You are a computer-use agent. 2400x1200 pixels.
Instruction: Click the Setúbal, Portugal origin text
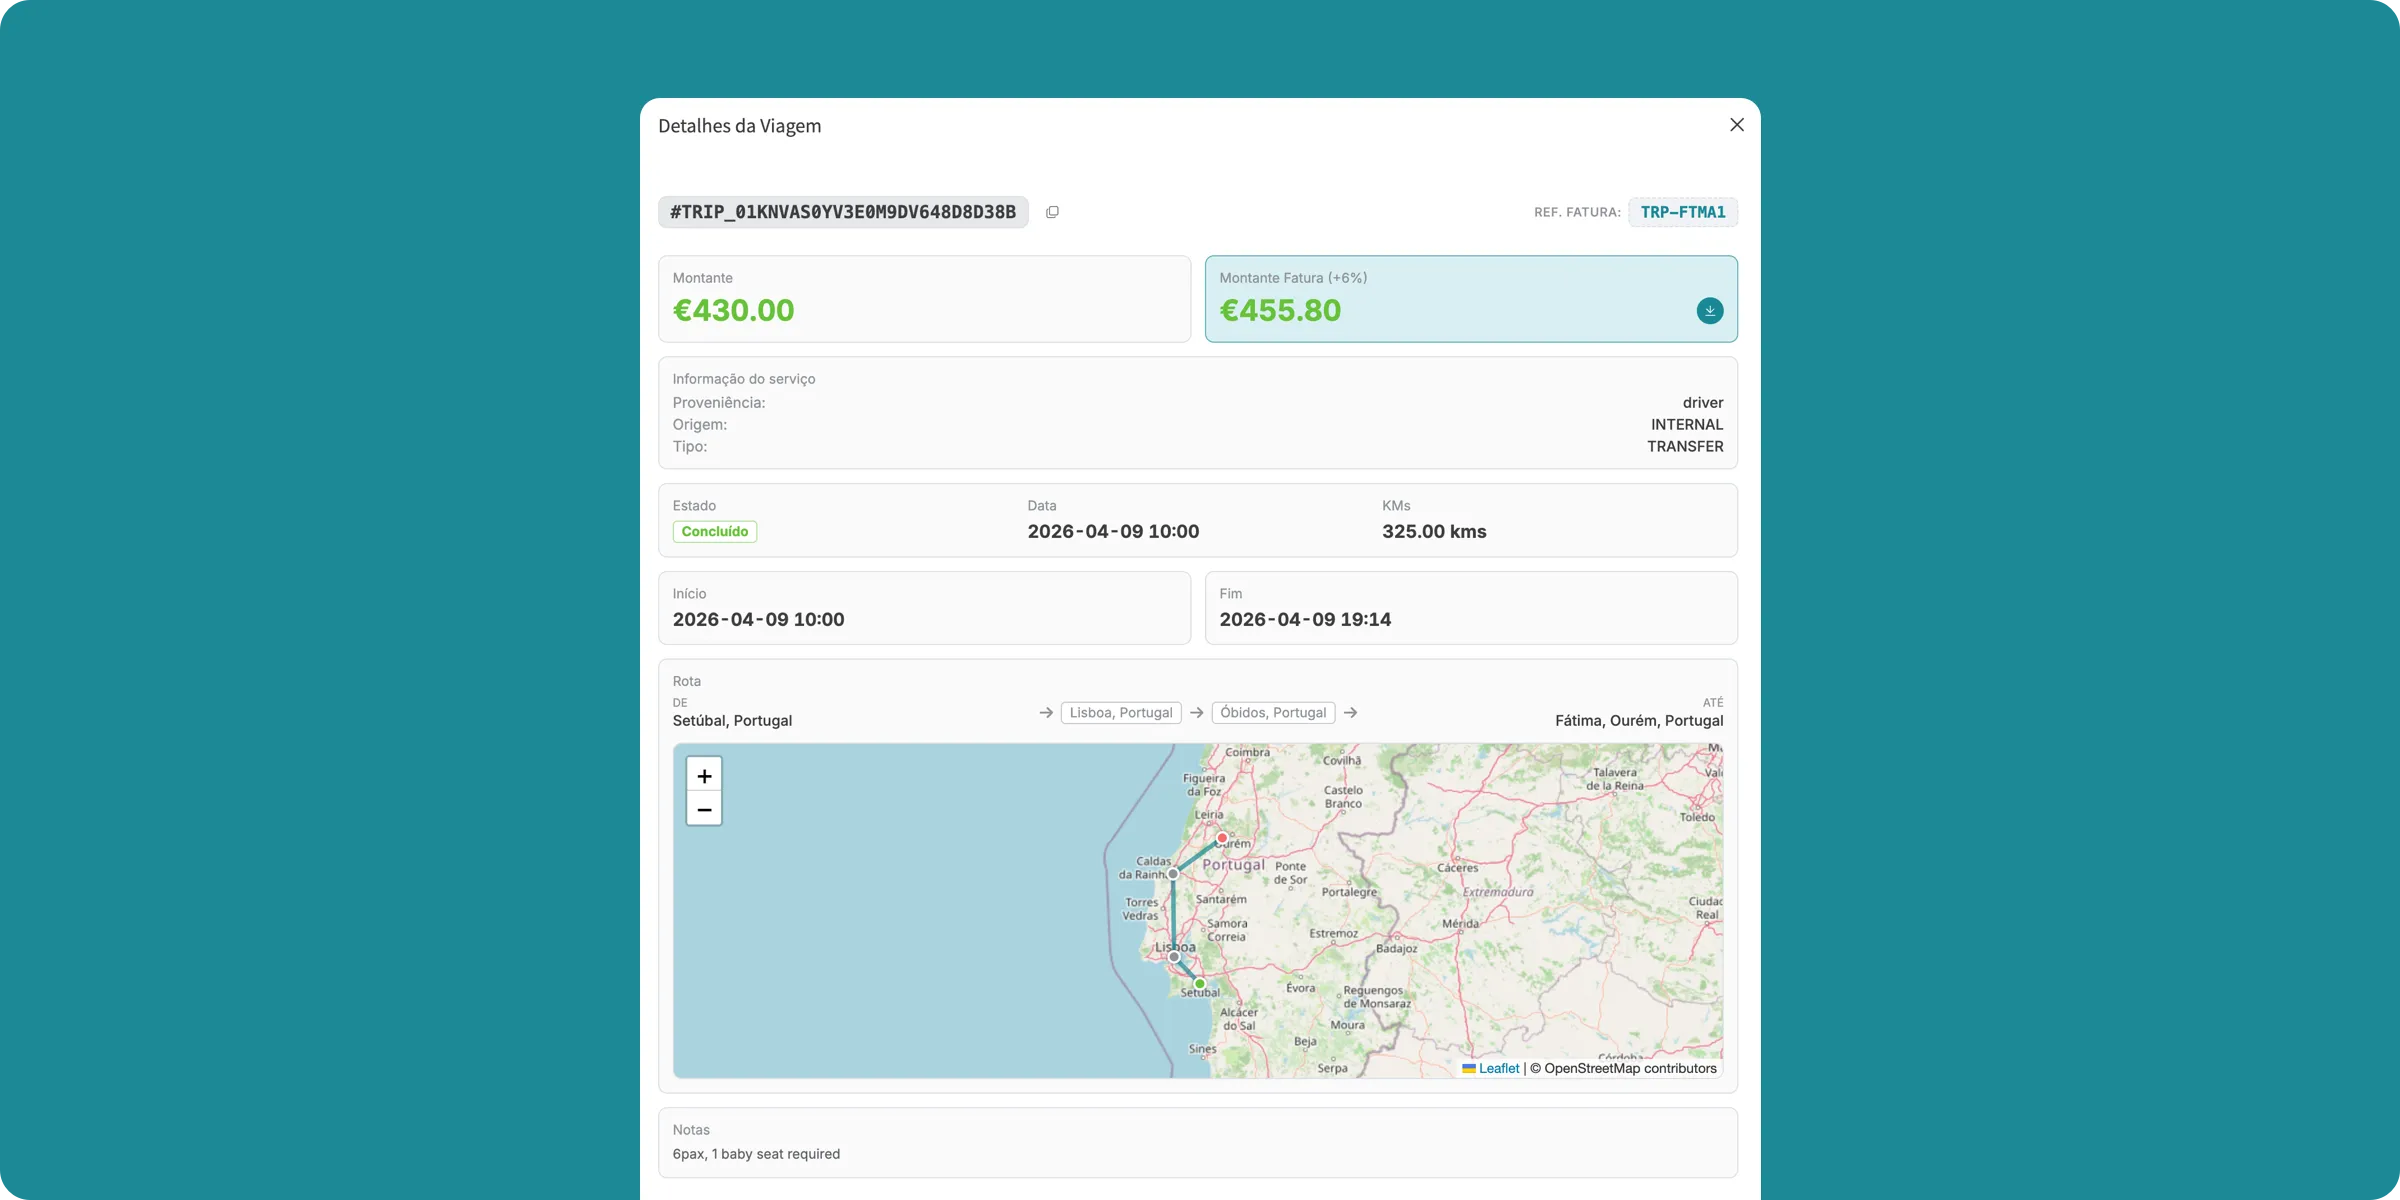point(732,721)
